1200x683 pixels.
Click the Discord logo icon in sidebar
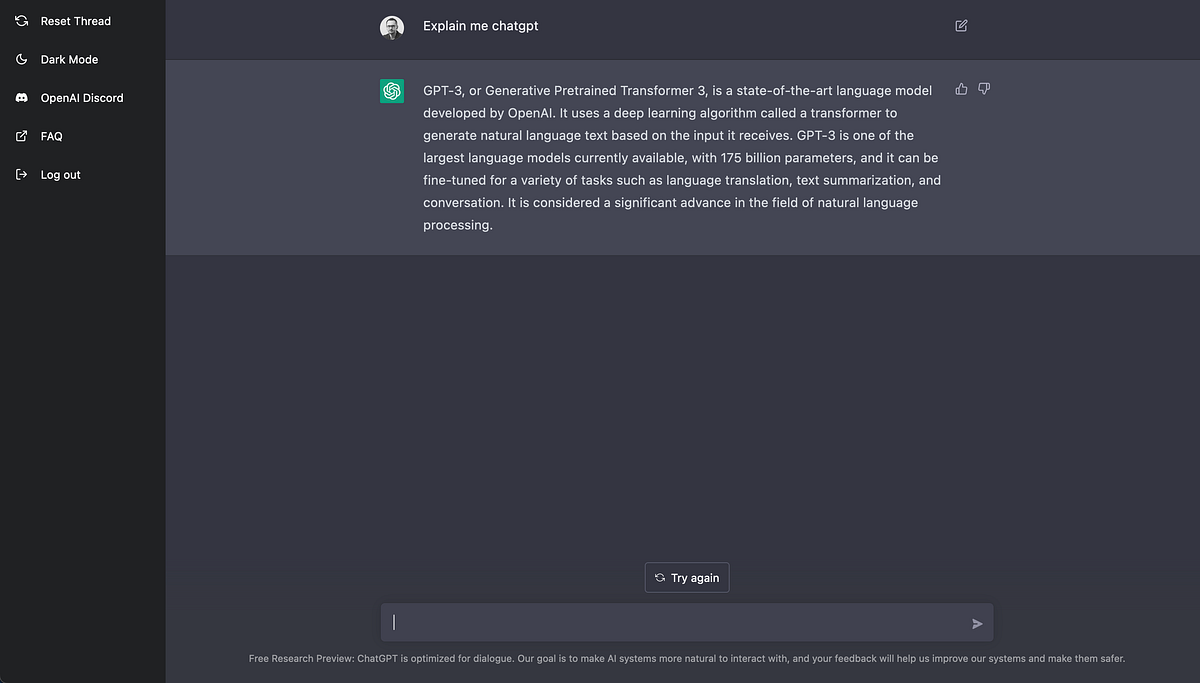click(22, 98)
